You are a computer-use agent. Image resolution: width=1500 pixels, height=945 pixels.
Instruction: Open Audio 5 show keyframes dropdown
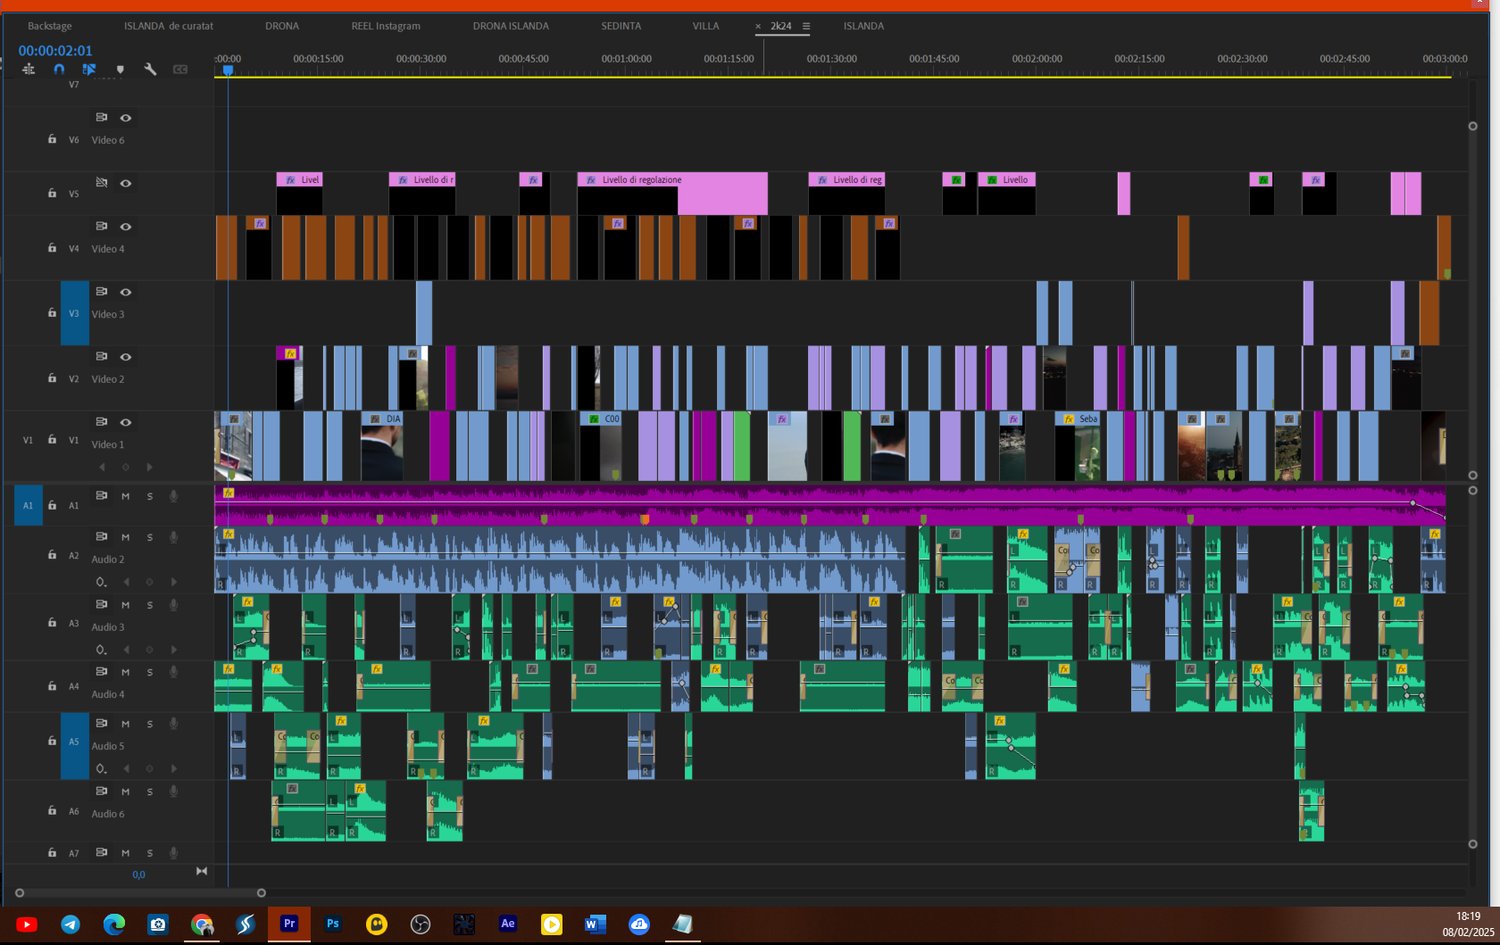coord(101,769)
